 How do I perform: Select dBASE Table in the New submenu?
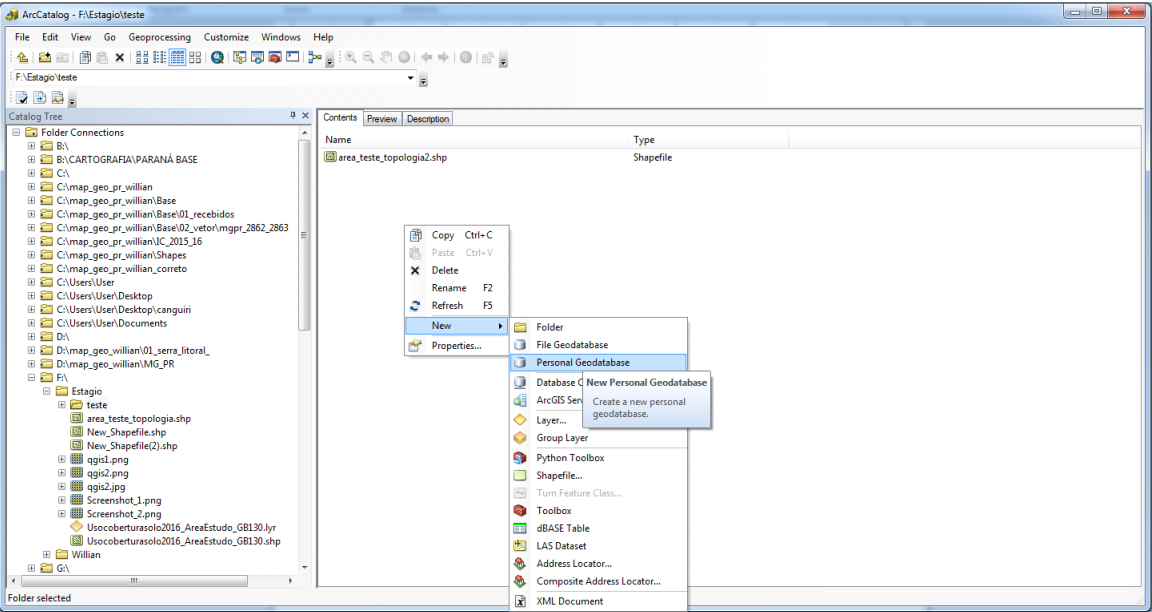point(598,528)
